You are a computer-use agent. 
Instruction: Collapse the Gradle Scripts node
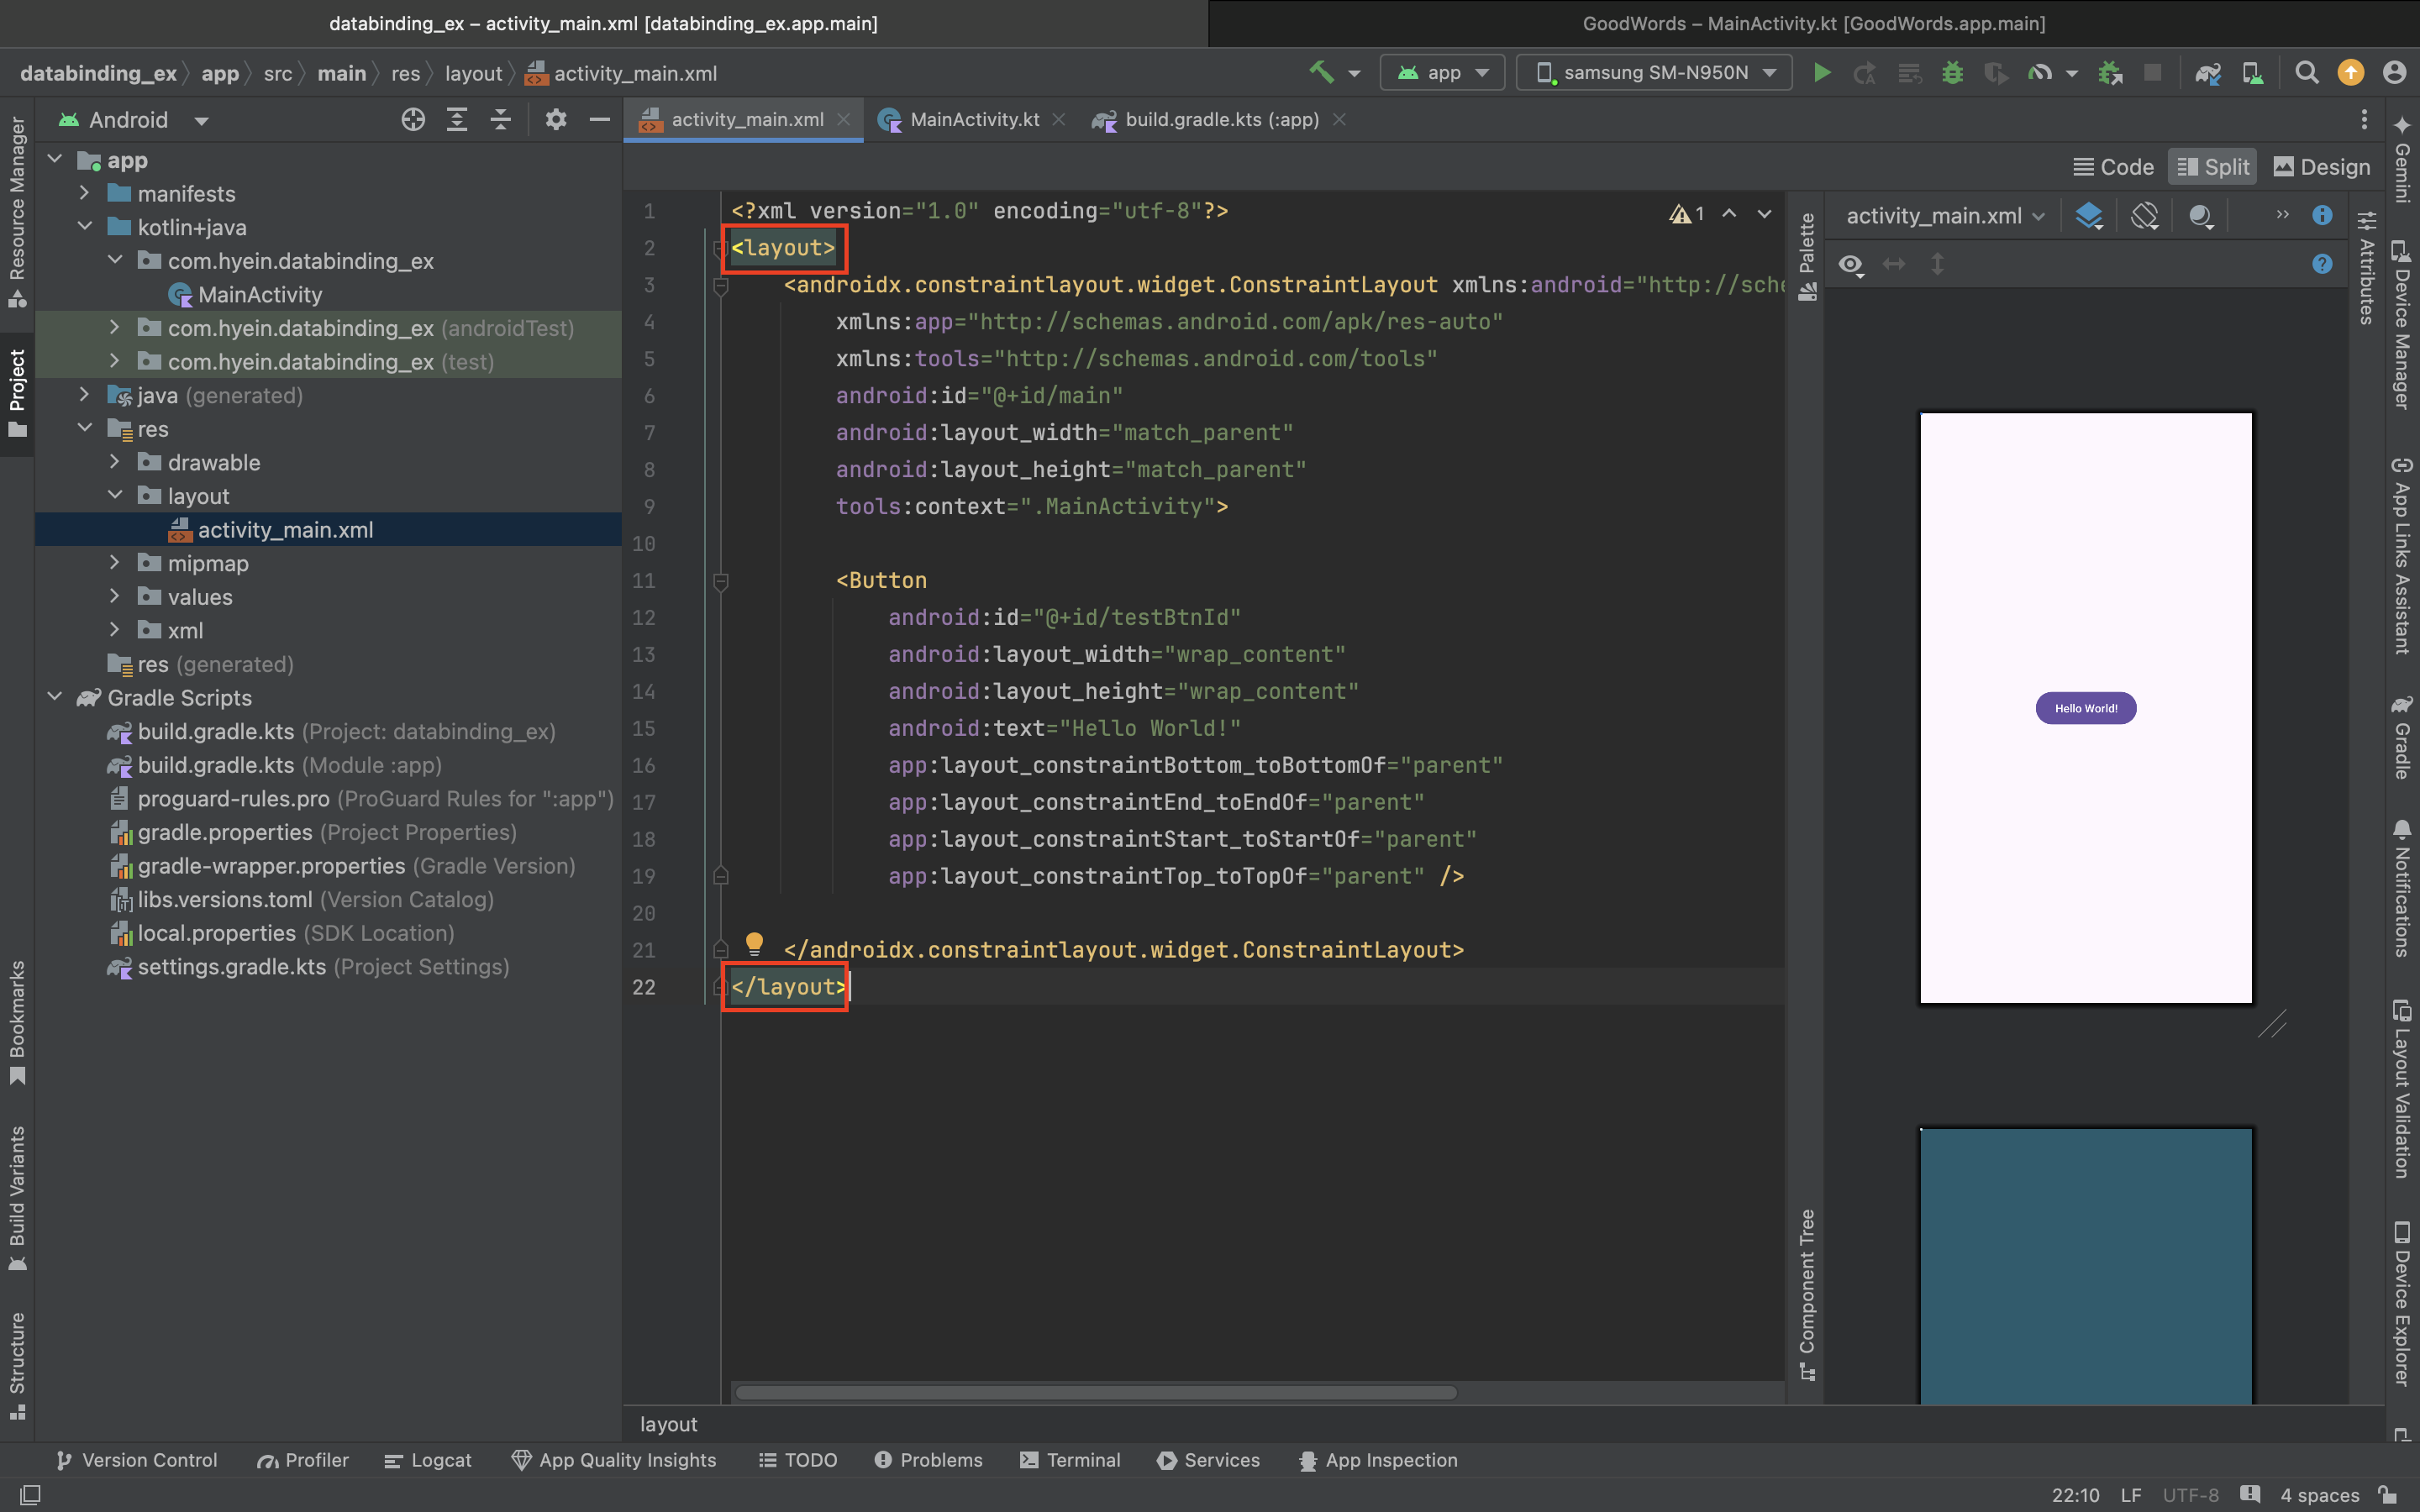55,697
